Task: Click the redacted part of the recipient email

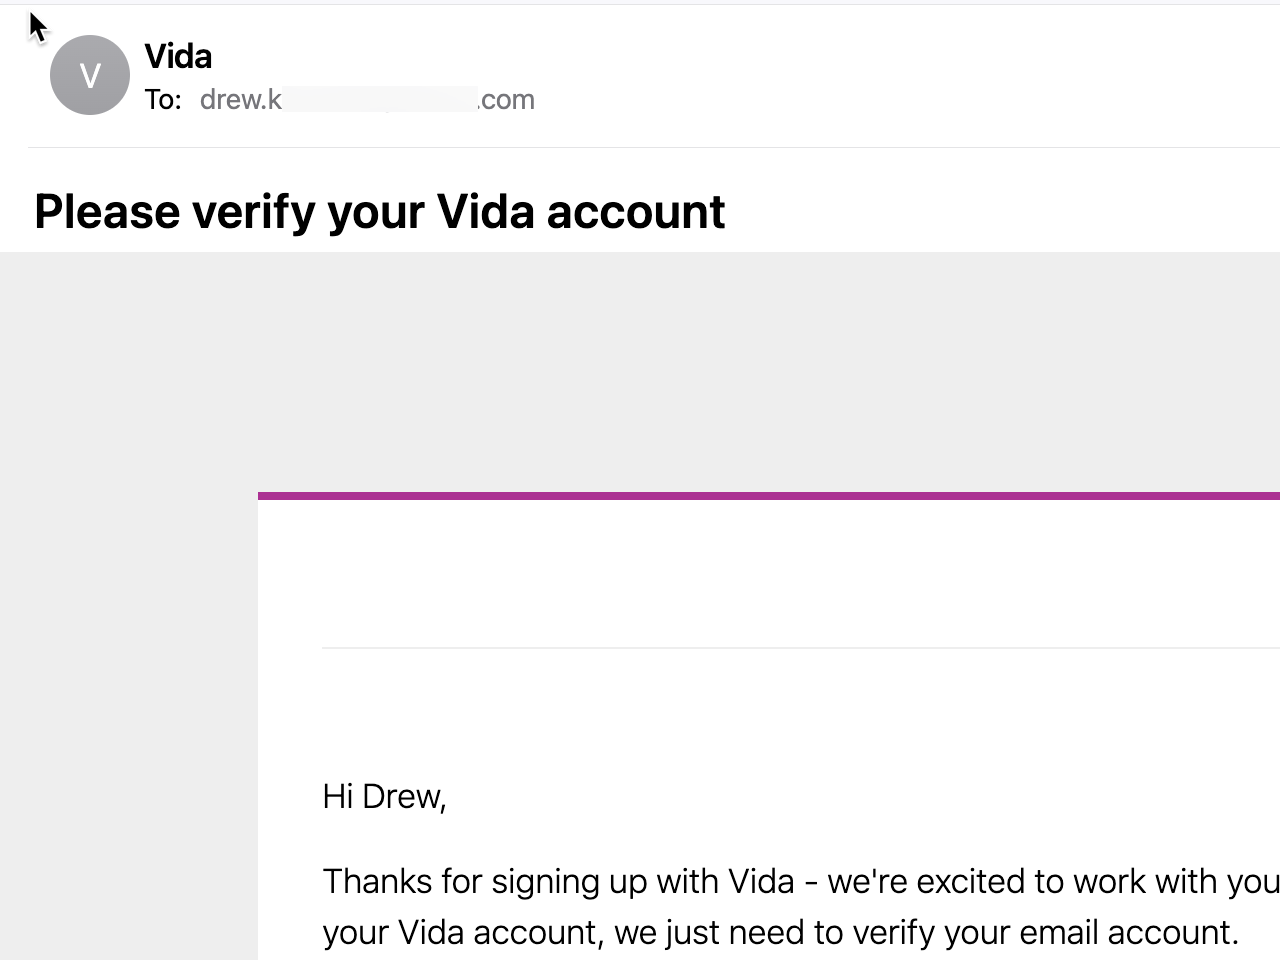Action: [x=380, y=99]
